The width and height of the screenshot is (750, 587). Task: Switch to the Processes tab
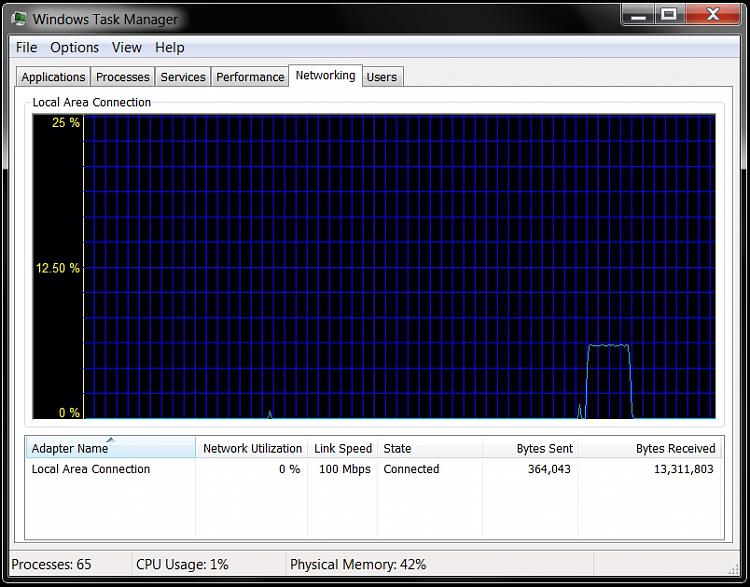tap(122, 77)
